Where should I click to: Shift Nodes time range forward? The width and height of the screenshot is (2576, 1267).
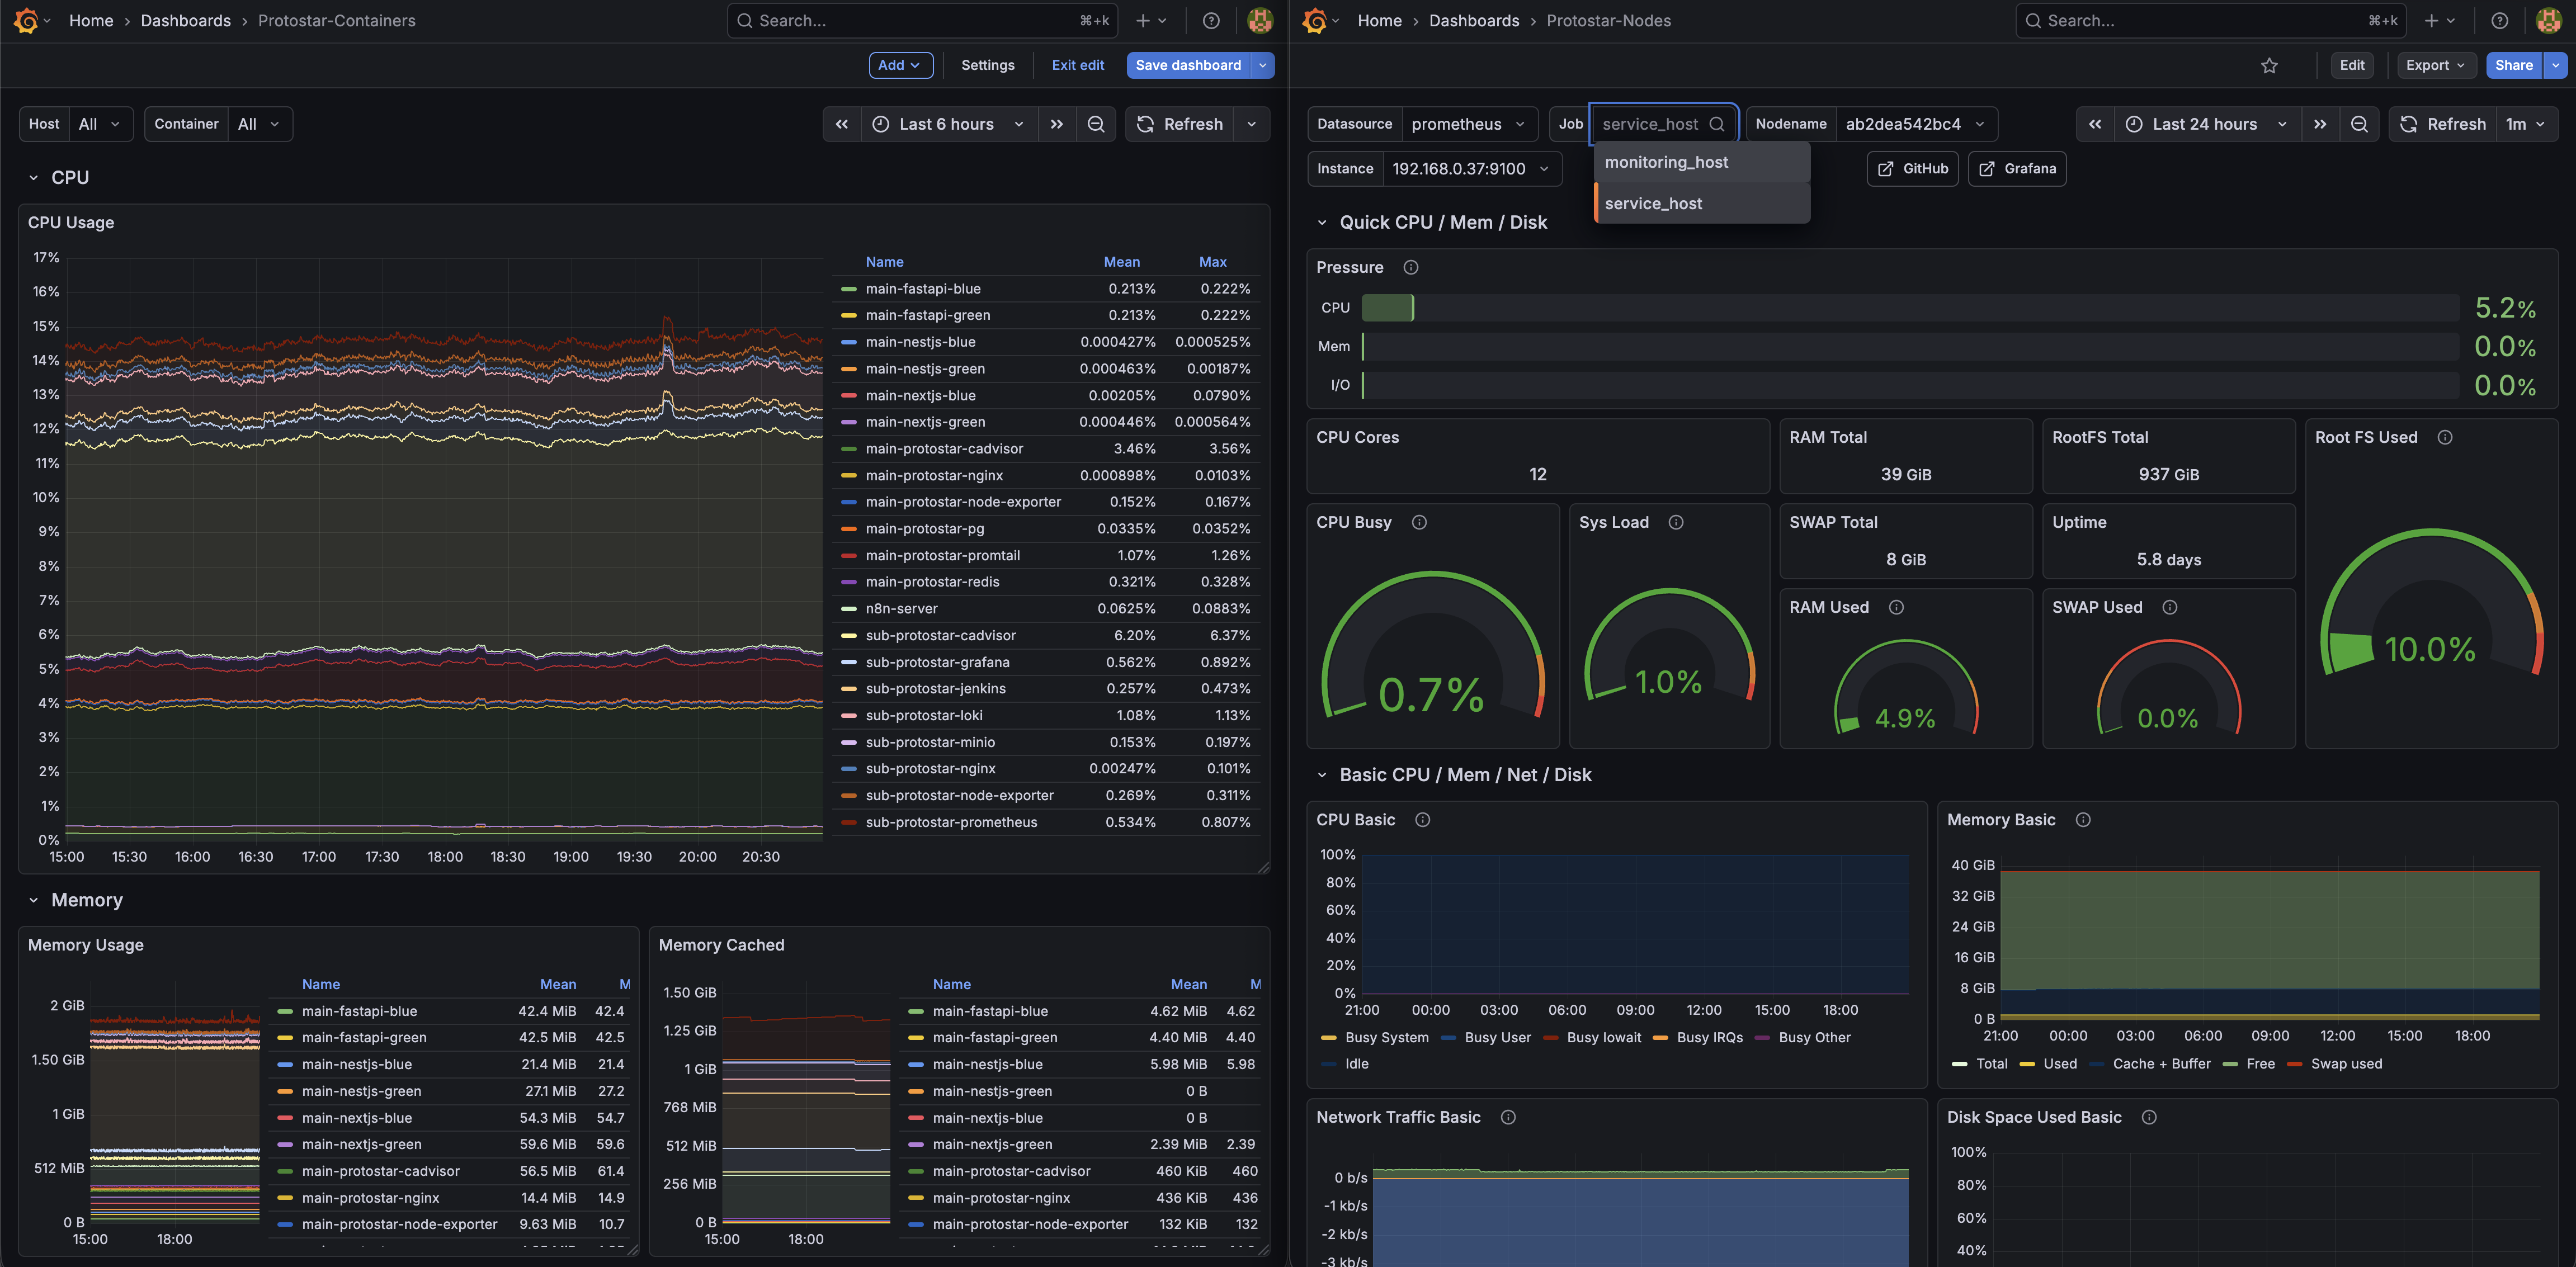[x=2320, y=124]
